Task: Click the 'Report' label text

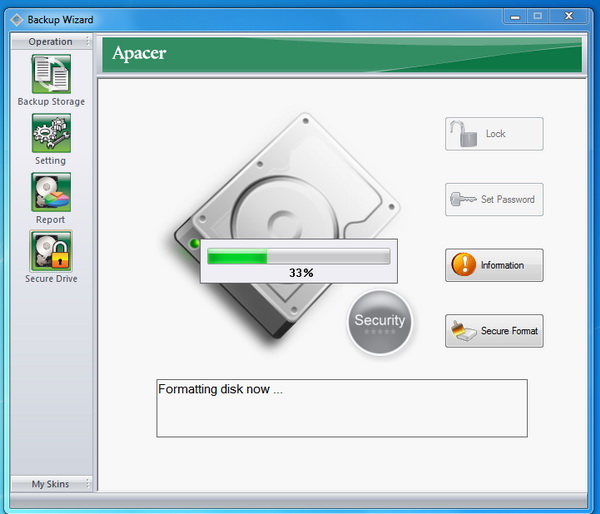Action: pos(51,220)
